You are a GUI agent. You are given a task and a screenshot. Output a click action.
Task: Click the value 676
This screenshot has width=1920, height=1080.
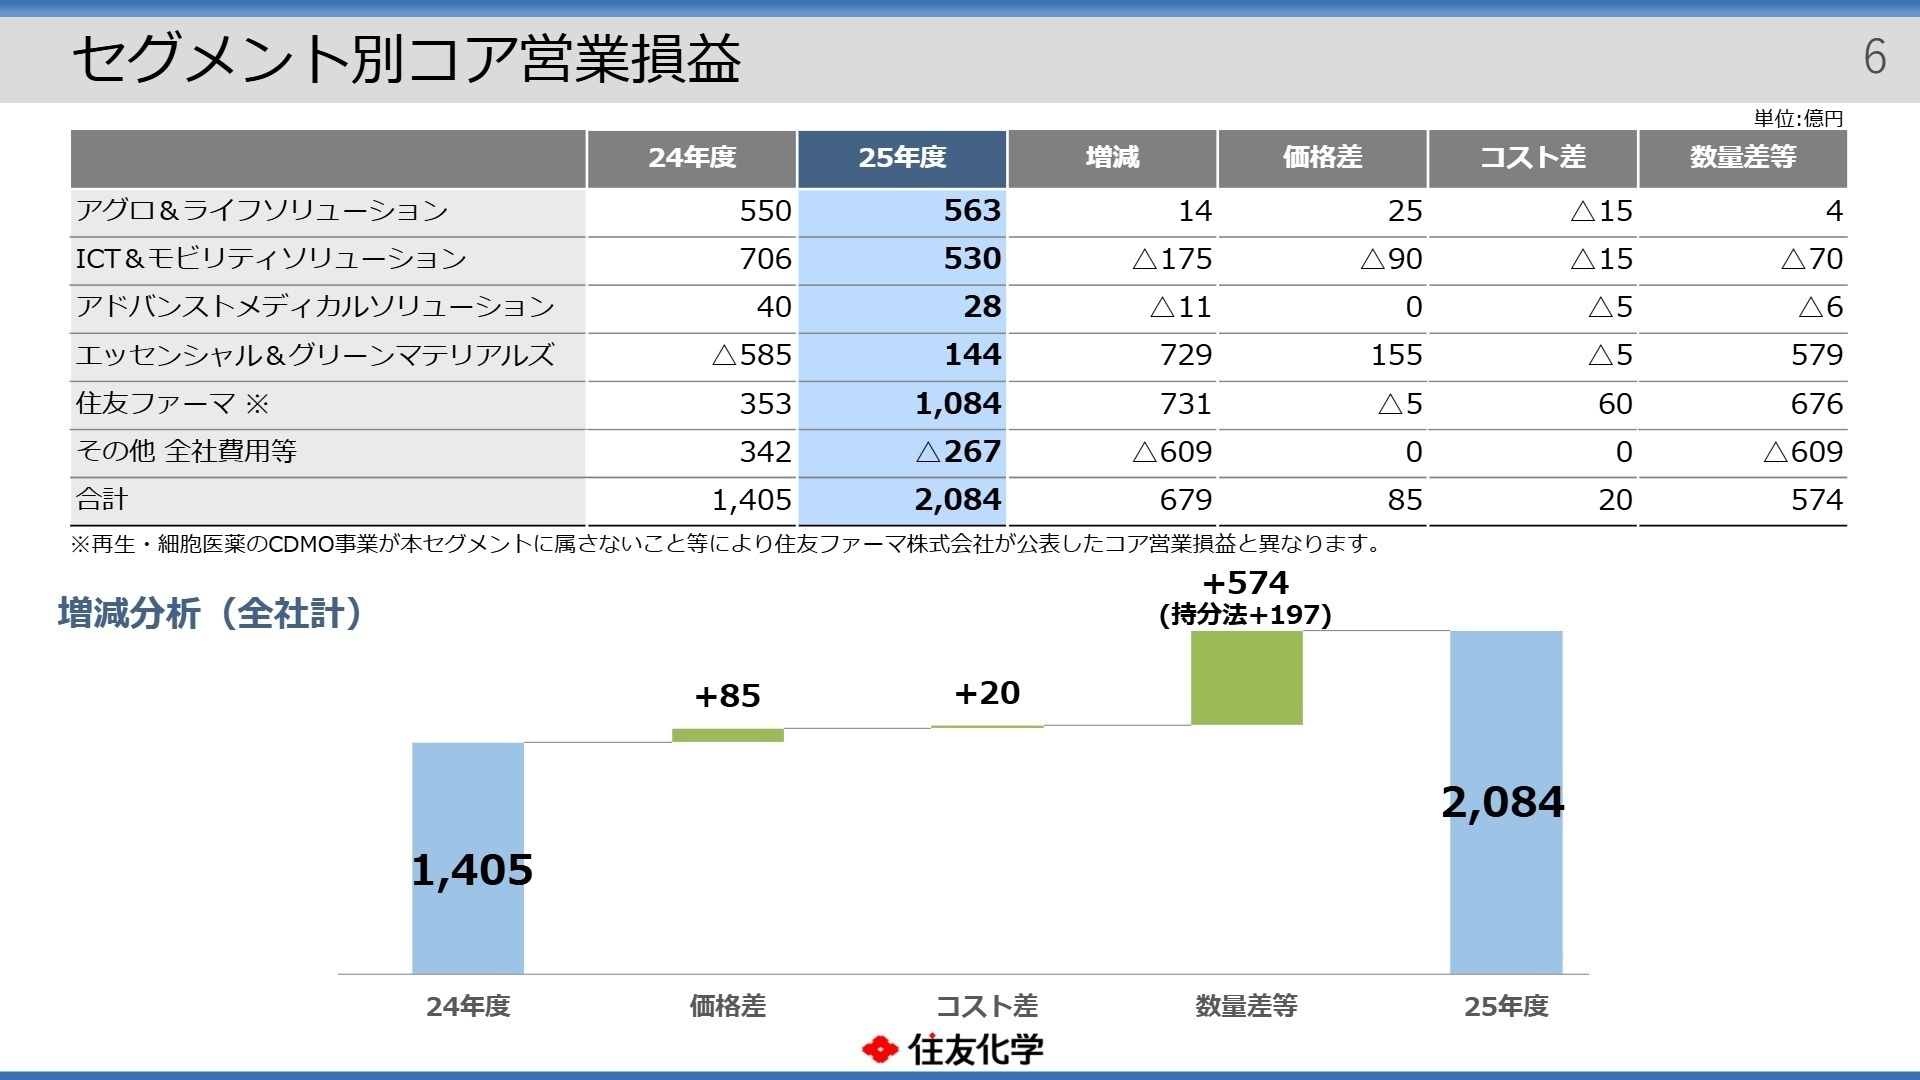point(1817,404)
